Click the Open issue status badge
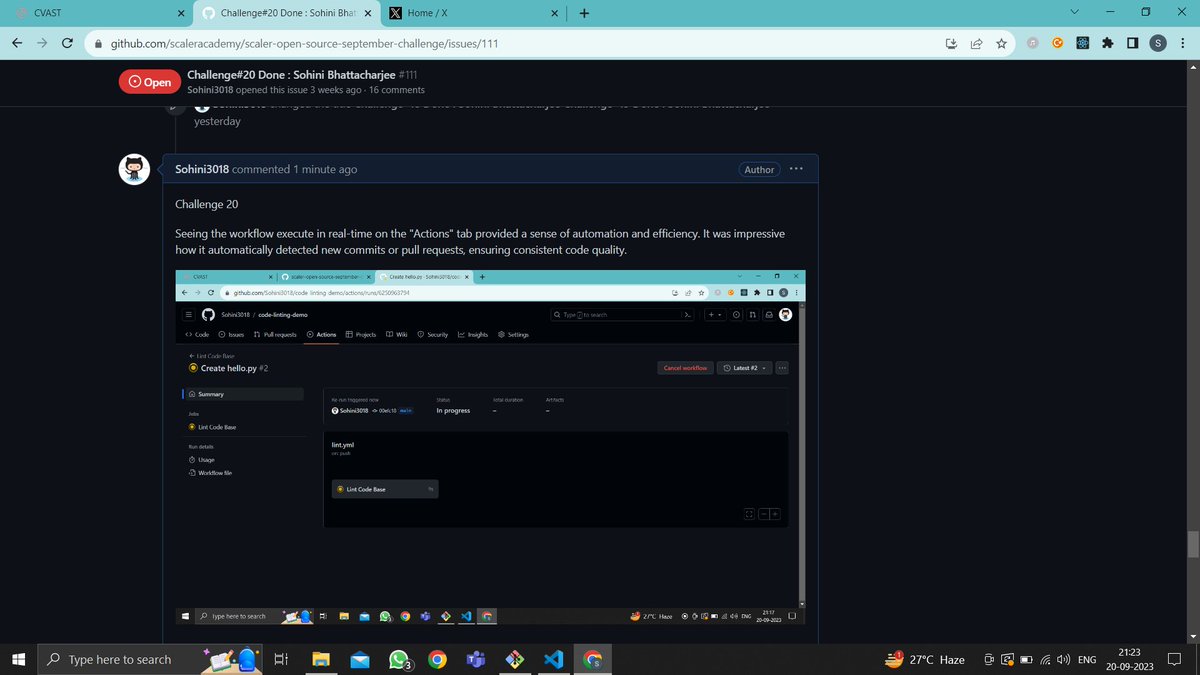Viewport: 1200px width, 675px height. (150, 81)
